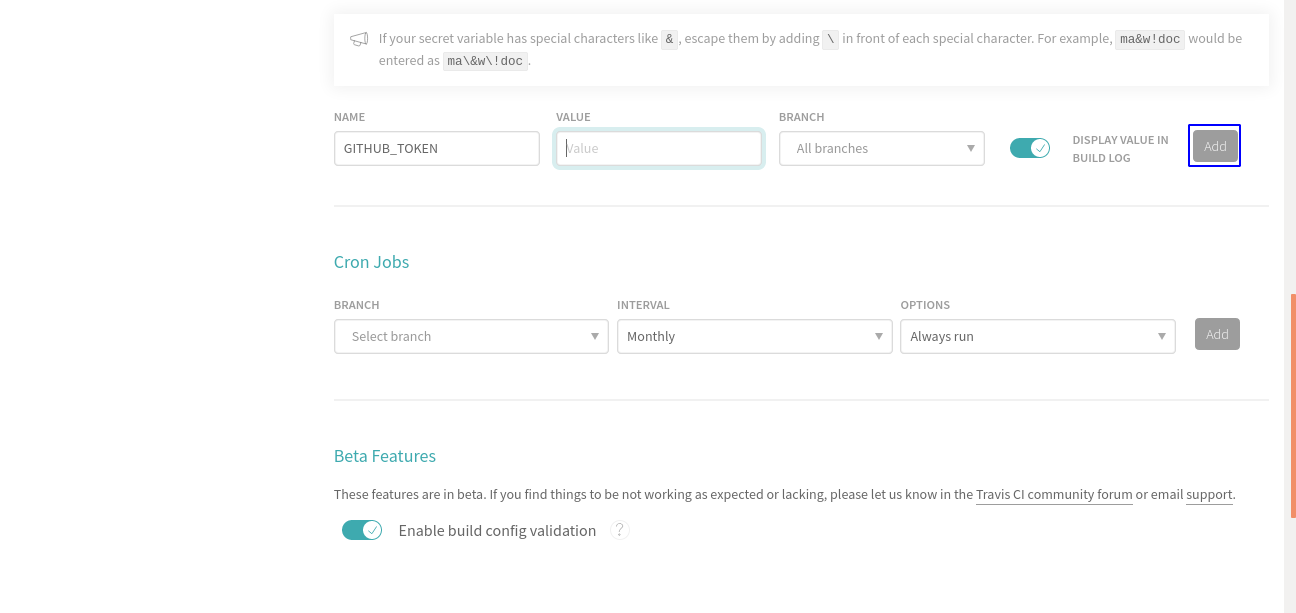Screen dimensions: 1296x613
Task: Click the Cron Jobs section heading
Action: (371, 262)
